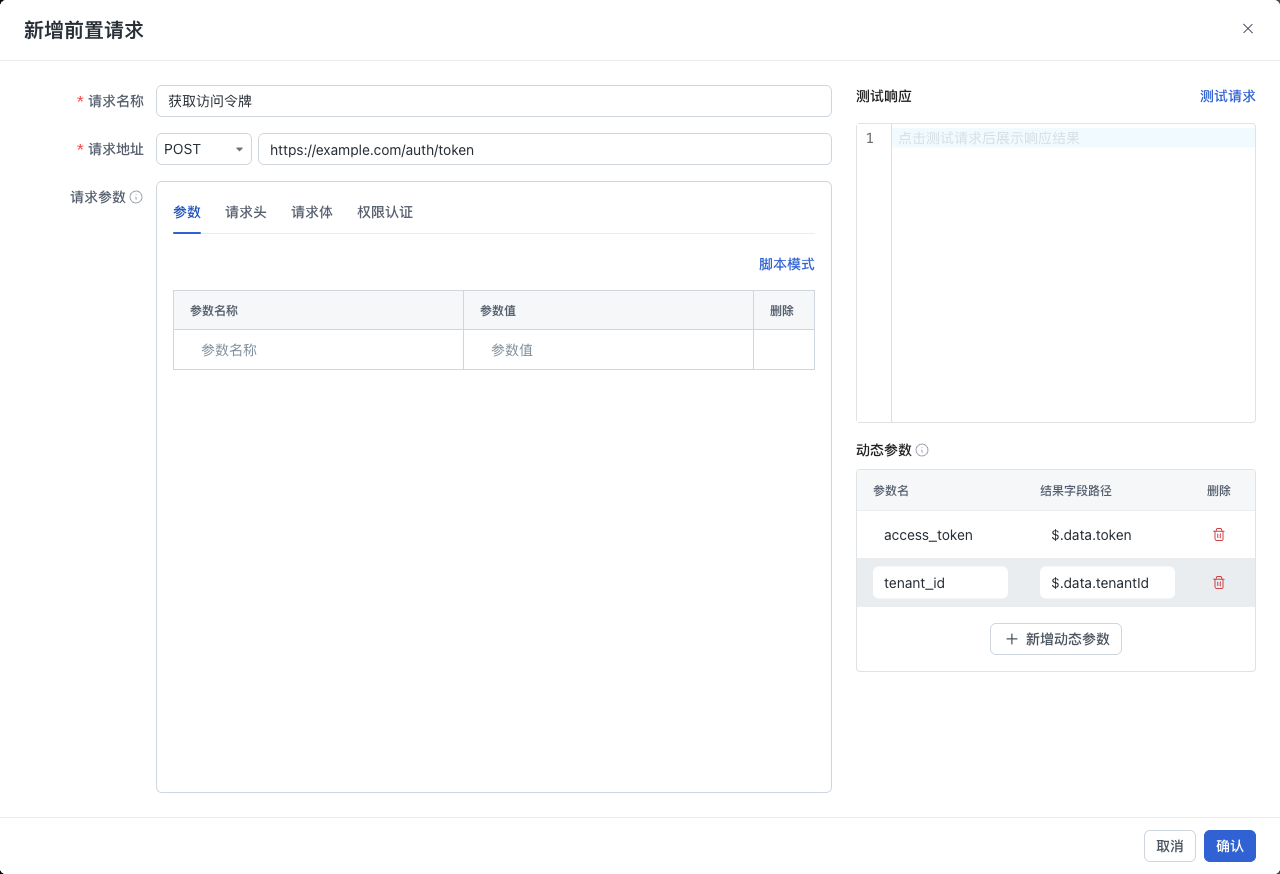Click the access_token parameter name cell
1280x874 pixels.
click(x=940, y=535)
